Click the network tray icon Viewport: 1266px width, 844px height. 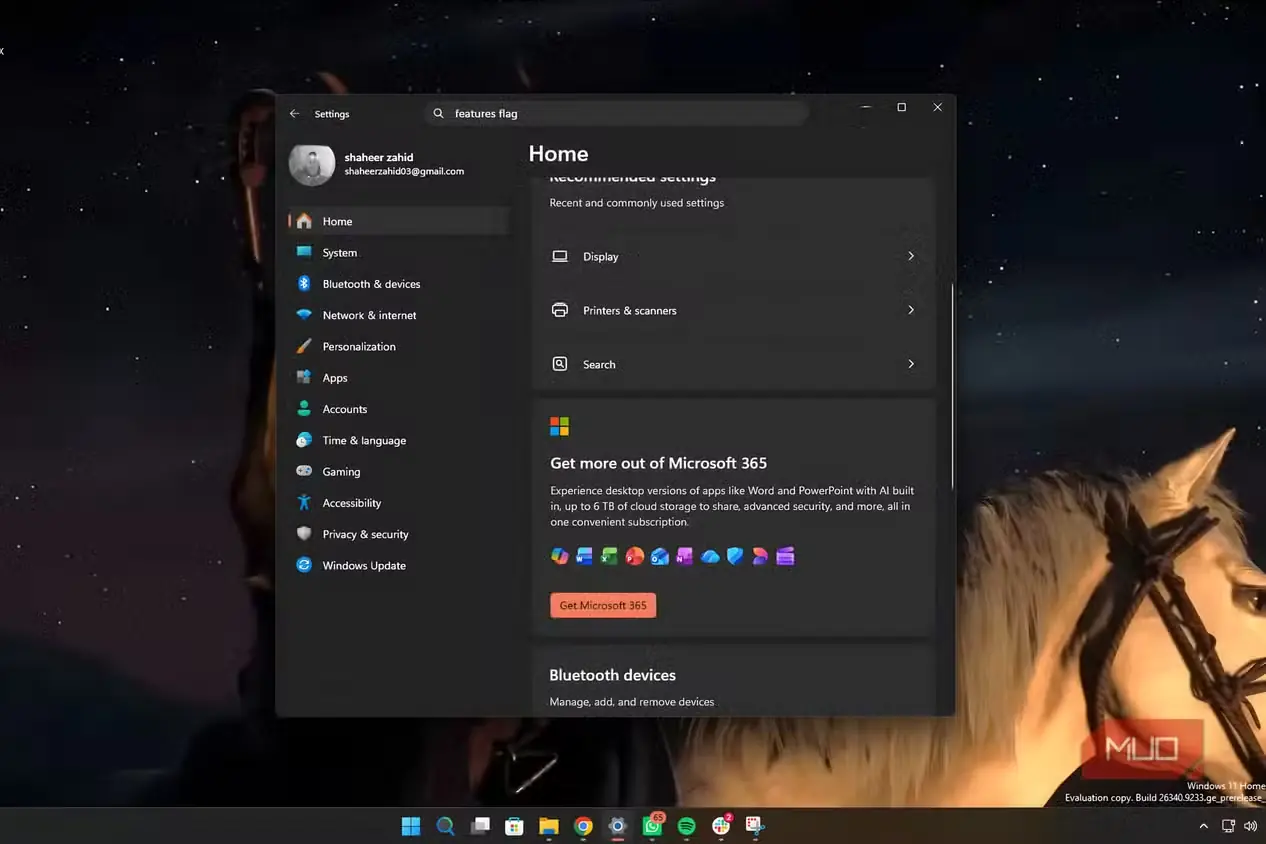tap(1229, 826)
